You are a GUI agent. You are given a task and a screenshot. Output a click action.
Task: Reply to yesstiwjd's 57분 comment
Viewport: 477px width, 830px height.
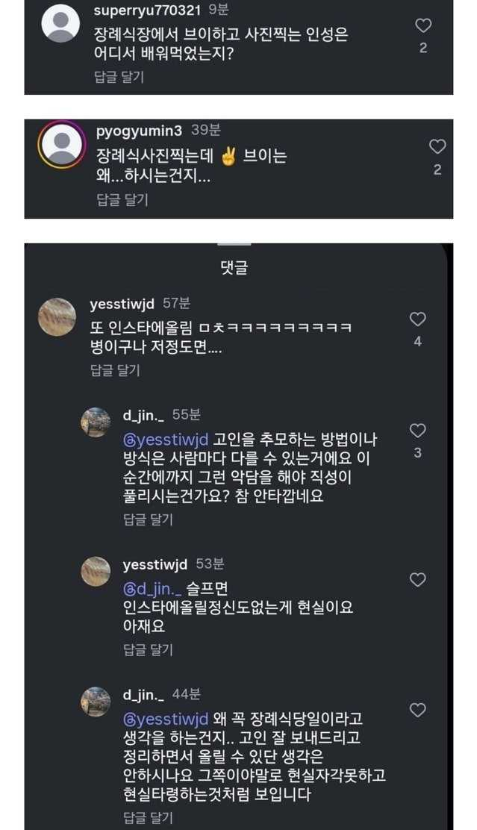(115, 371)
